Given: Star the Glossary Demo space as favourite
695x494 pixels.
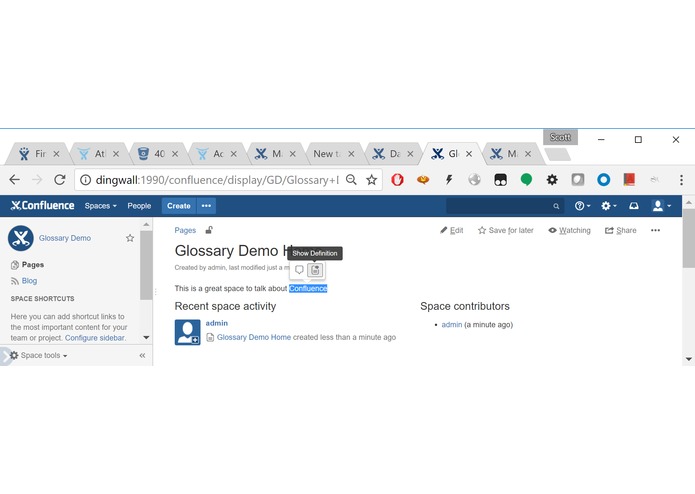Looking at the screenshot, I should click(x=130, y=238).
